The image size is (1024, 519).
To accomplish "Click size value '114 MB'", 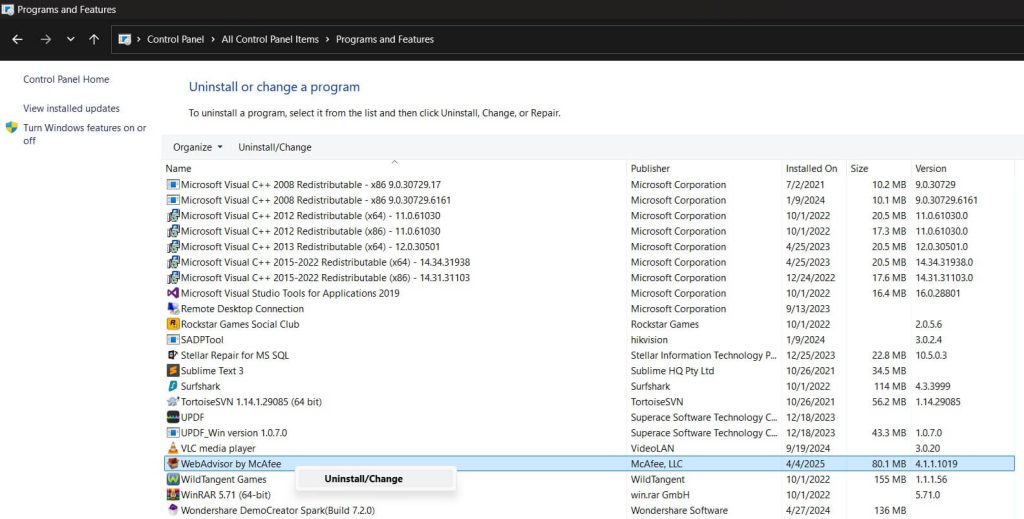I will pos(891,386).
